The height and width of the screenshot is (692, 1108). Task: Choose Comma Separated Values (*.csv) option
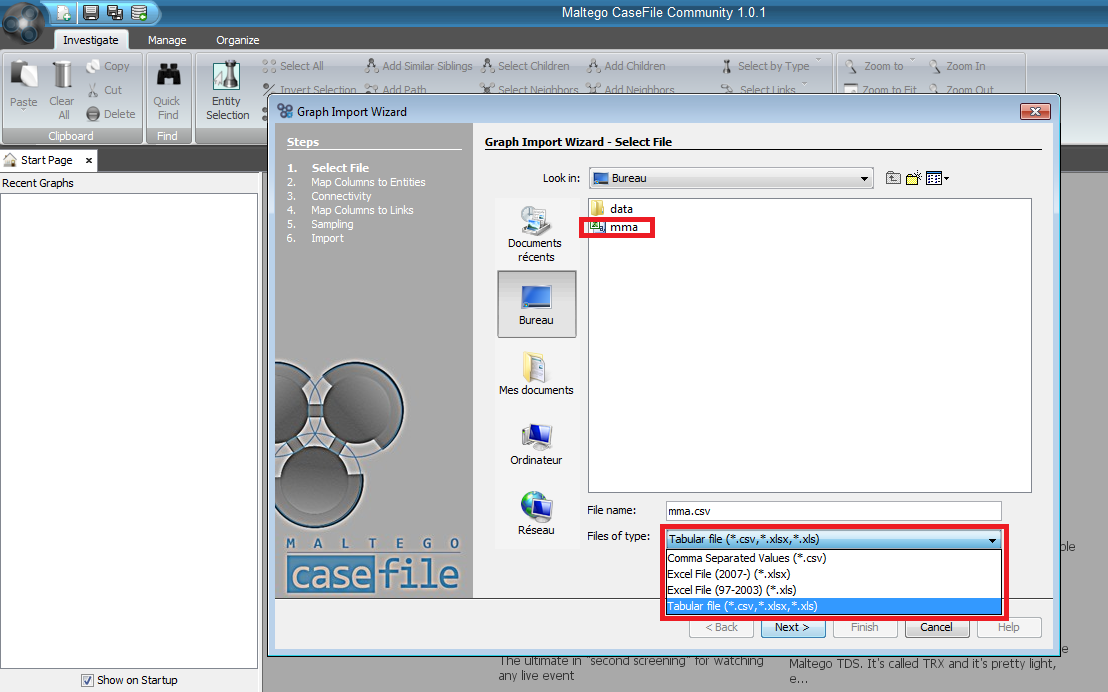click(834, 558)
